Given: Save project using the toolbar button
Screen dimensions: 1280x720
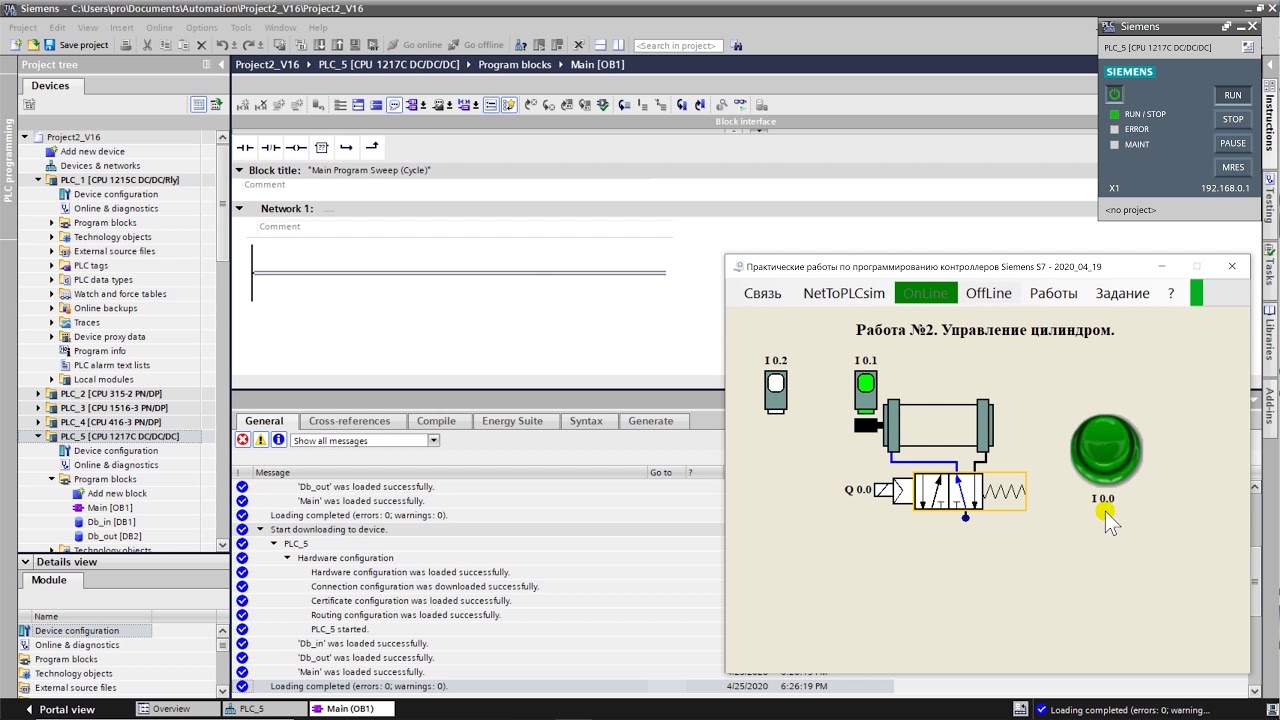Looking at the screenshot, I should (x=76, y=45).
